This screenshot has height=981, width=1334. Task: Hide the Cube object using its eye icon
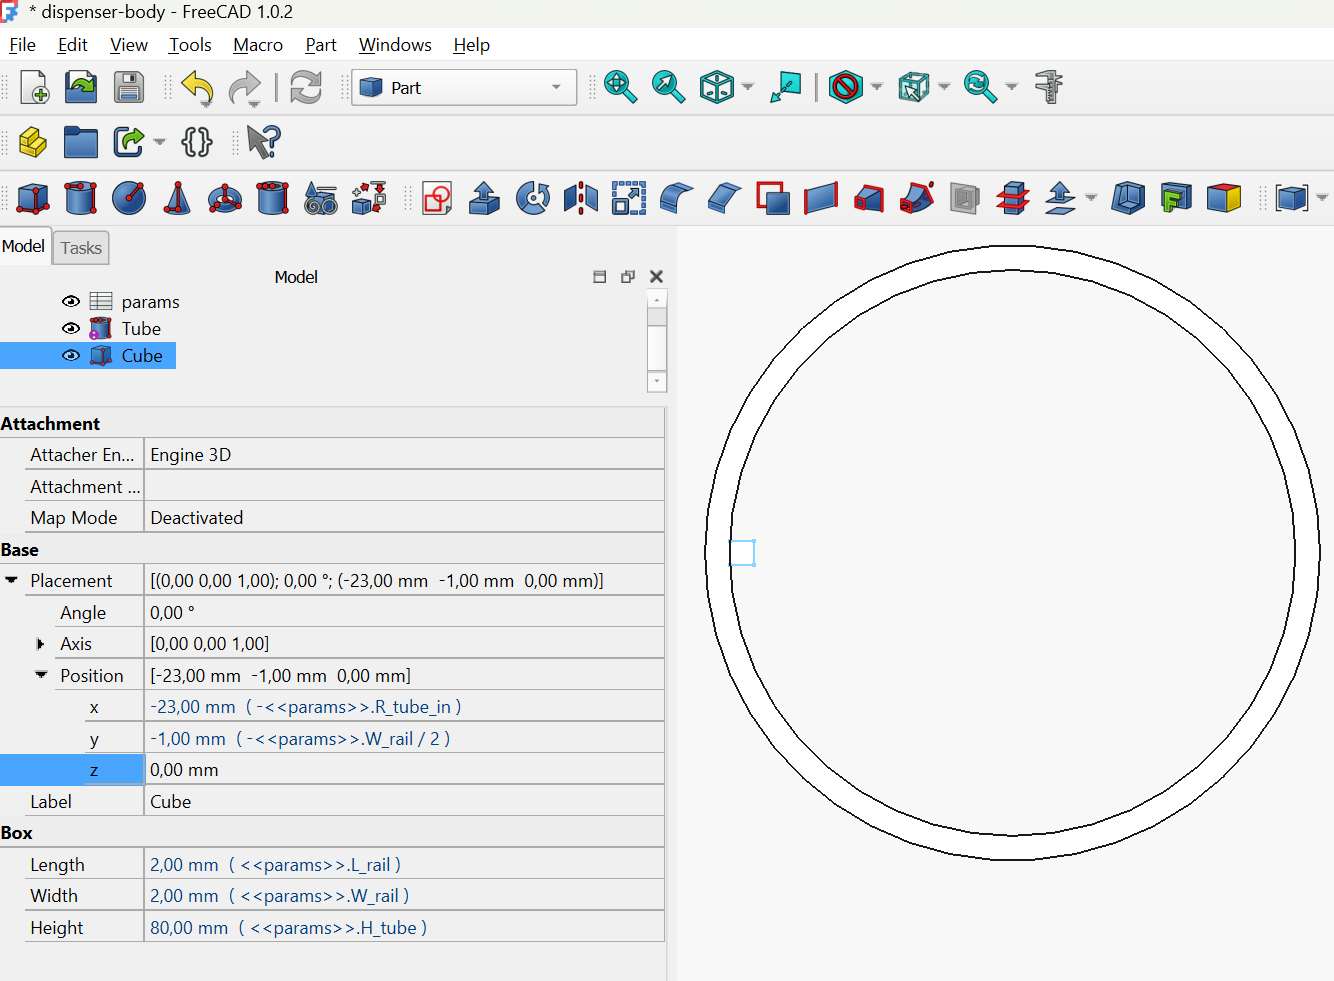71,355
